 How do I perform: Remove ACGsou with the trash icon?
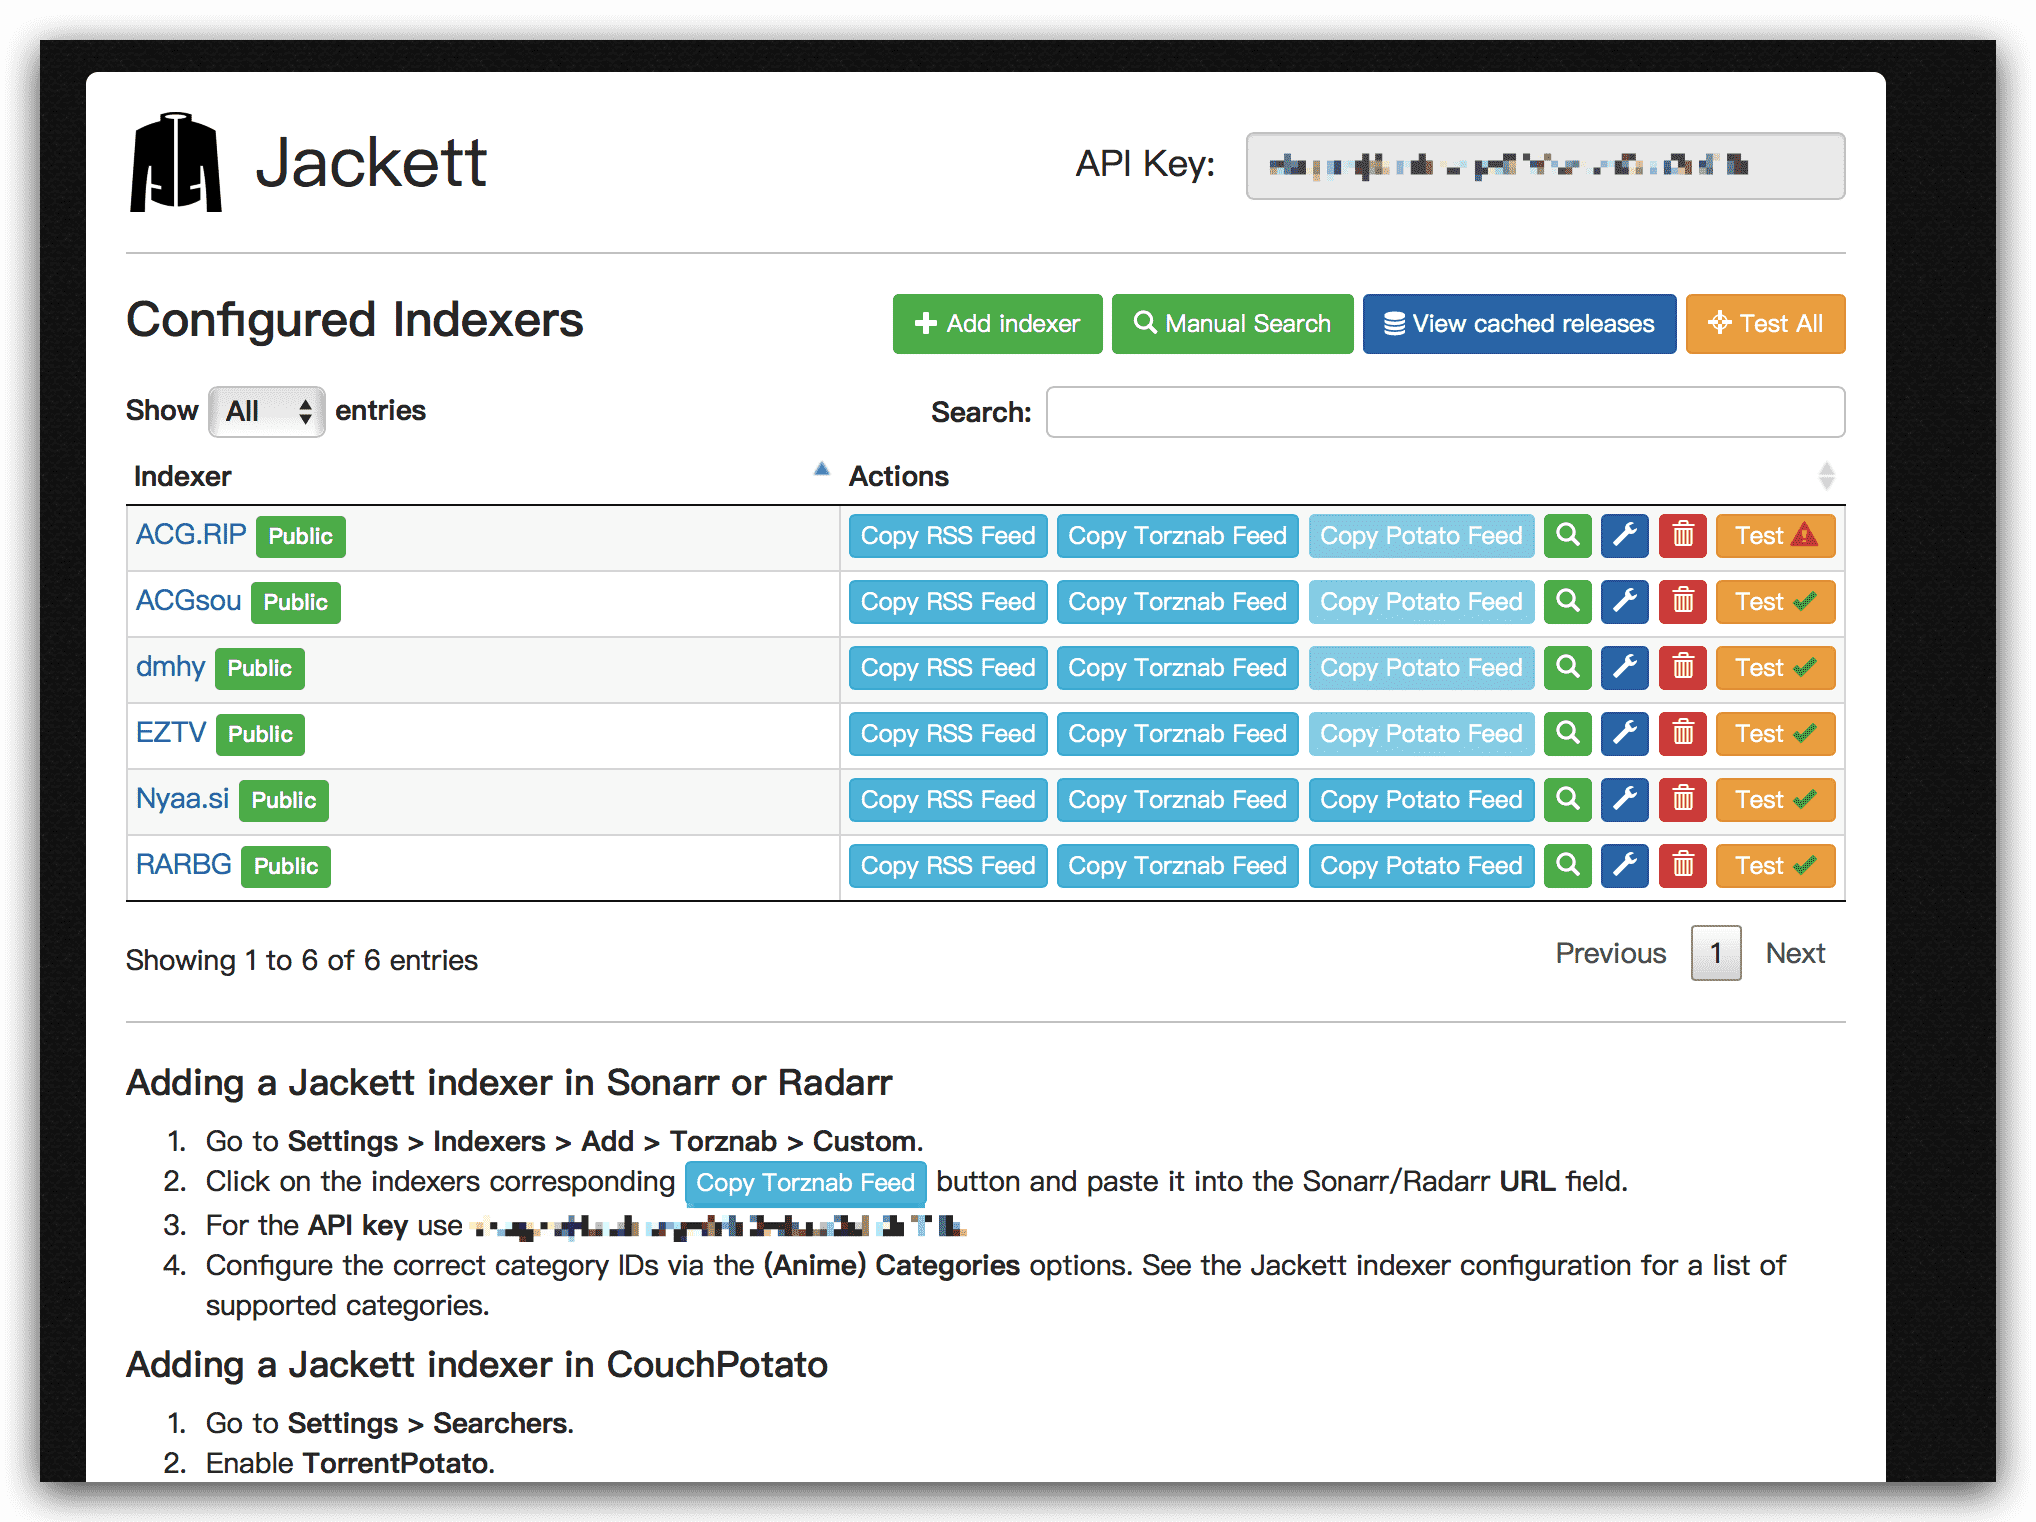pos(1683,602)
